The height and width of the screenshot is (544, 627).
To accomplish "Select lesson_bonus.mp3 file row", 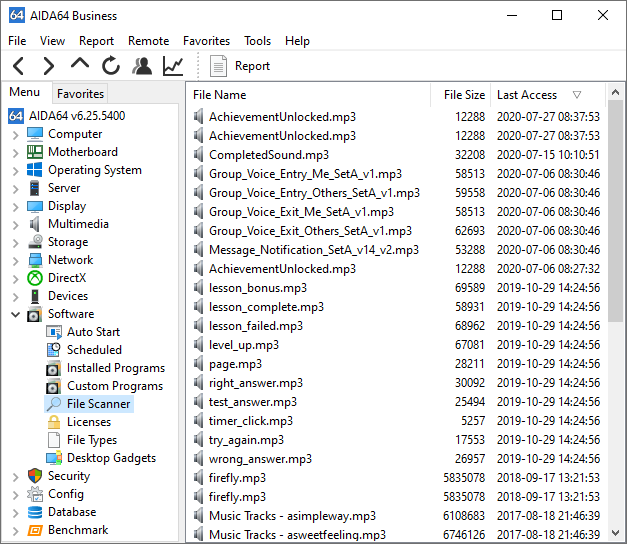I will (396, 288).
